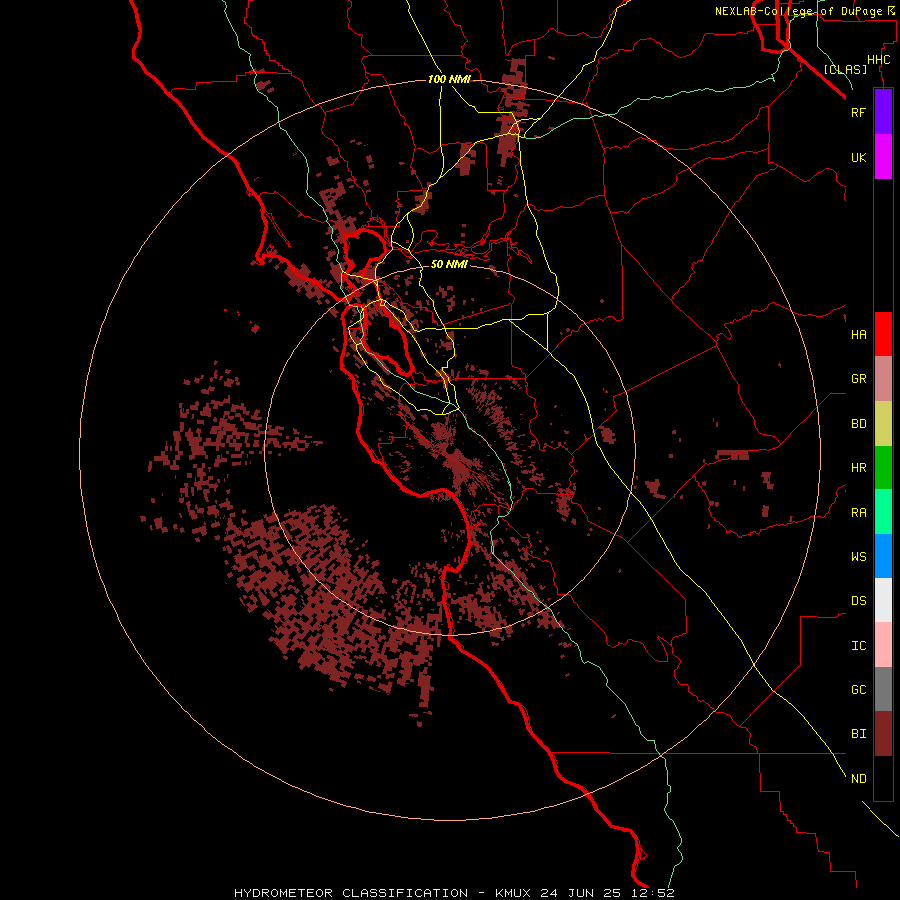
Task: Click the BD yellow legend color swatch
Action: pyautogui.click(x=883, y=424)
